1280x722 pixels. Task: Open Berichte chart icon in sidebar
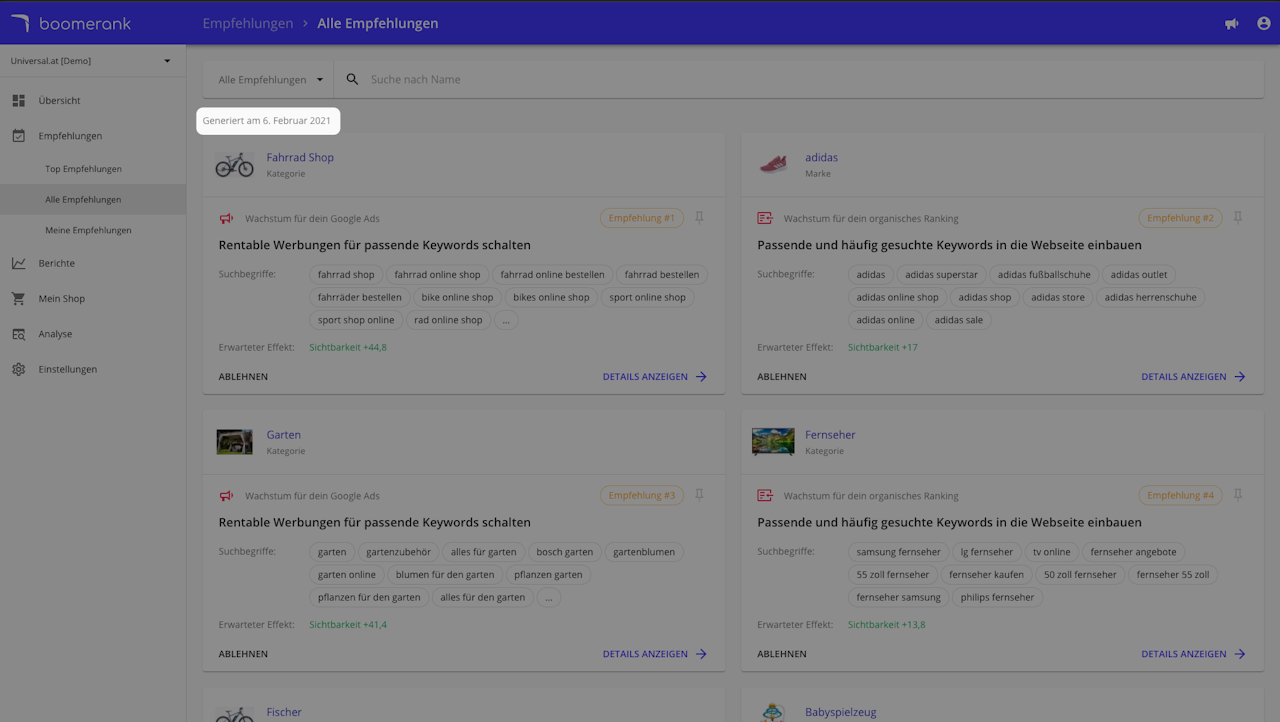18,263
